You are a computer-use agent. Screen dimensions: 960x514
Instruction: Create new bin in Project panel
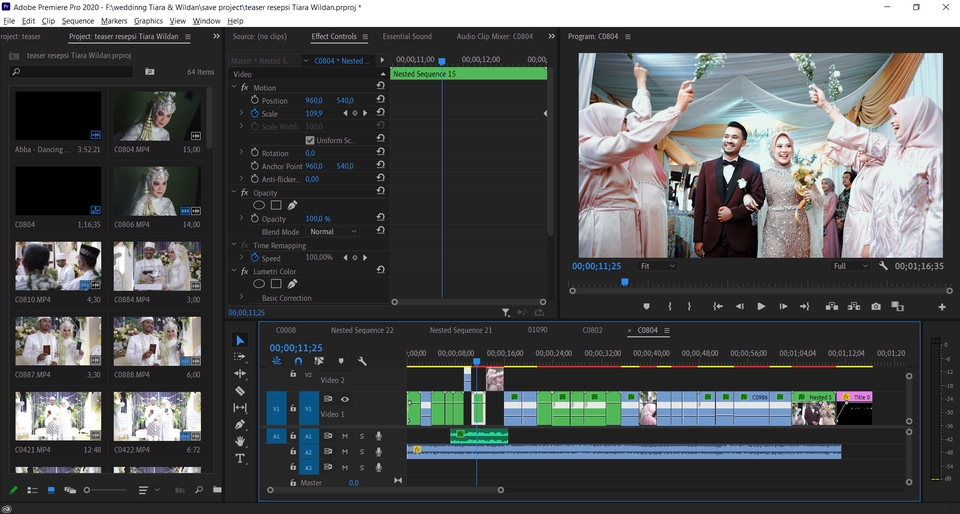[217, 490]
